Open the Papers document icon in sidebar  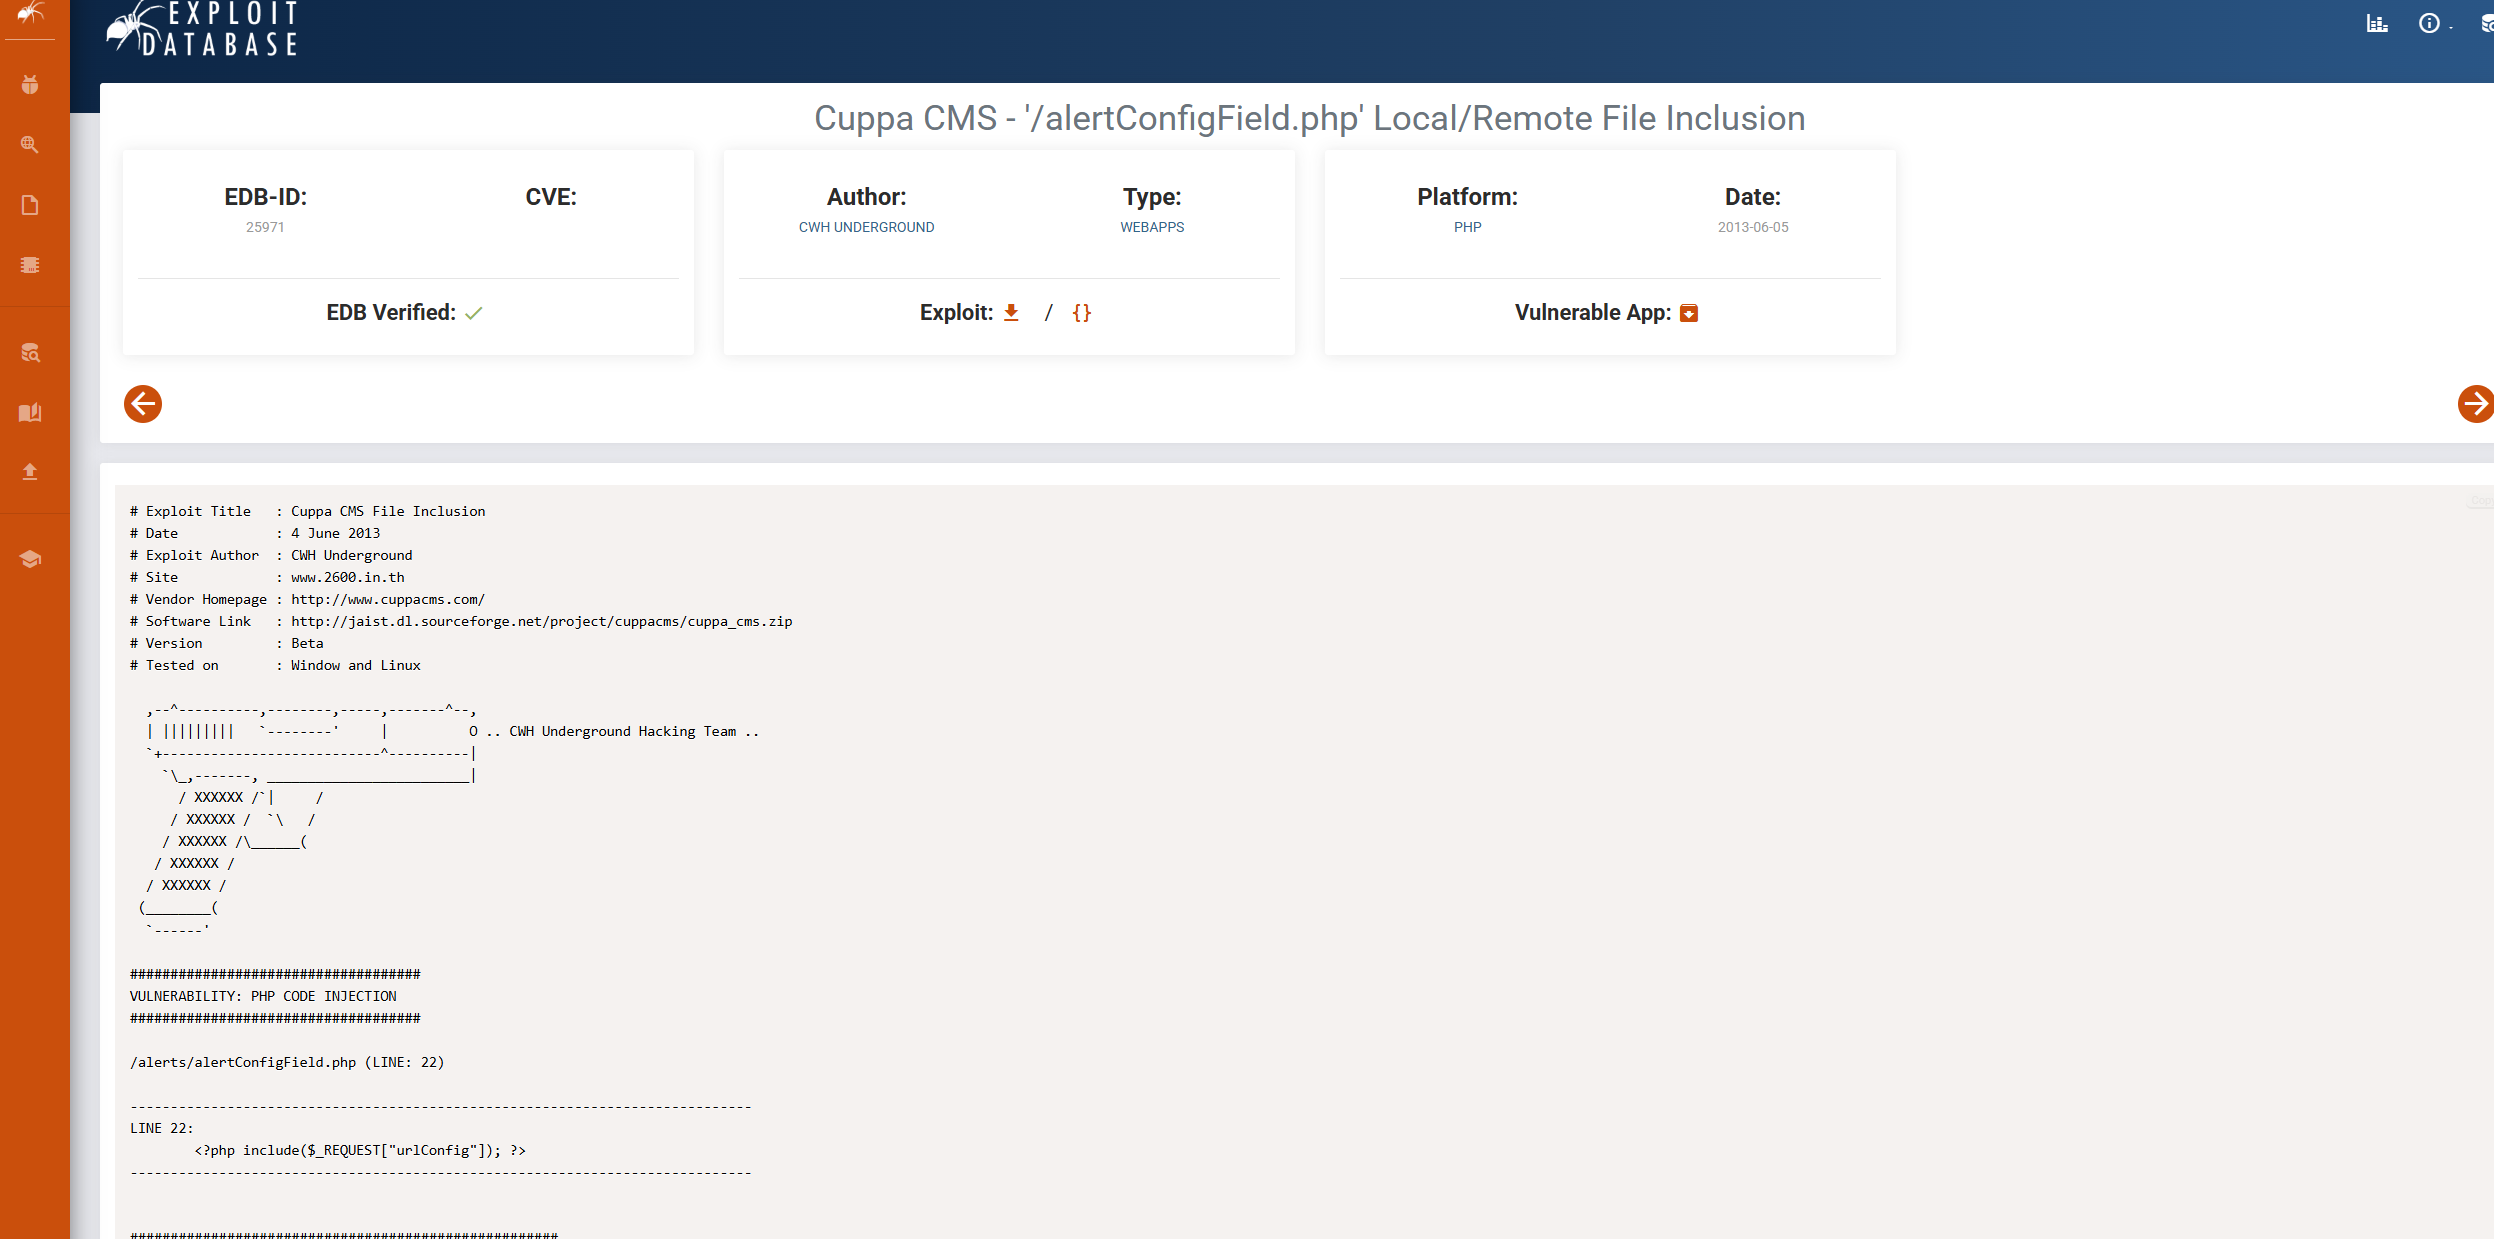coord(30,205)
